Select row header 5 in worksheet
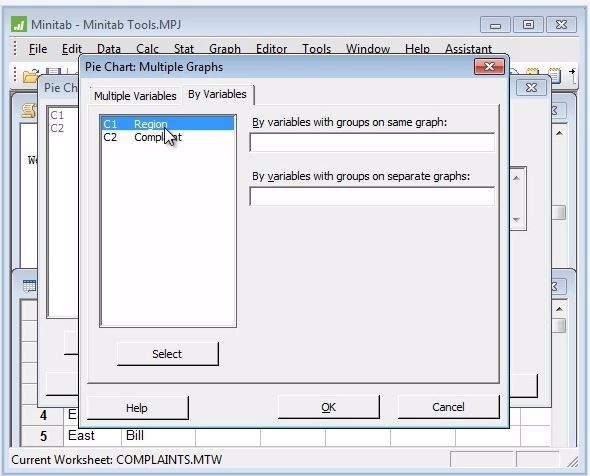 pos(43,436)
